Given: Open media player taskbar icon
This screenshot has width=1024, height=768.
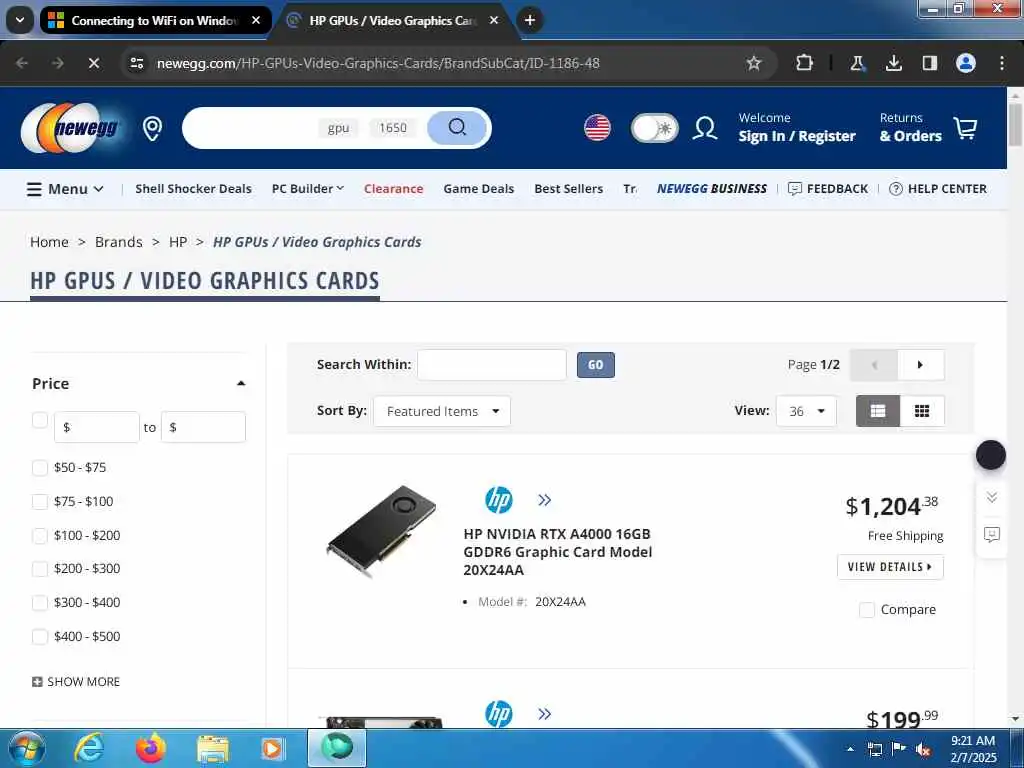Looking at the screenshot, I should point(272,748).
